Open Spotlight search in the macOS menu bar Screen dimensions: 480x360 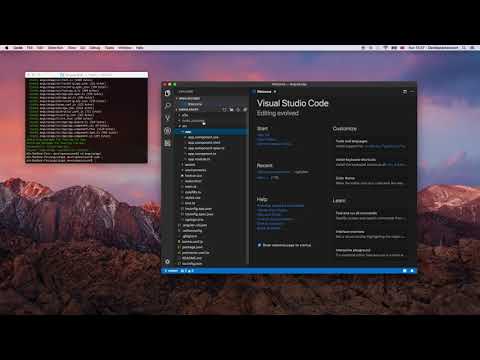point(464,48)
